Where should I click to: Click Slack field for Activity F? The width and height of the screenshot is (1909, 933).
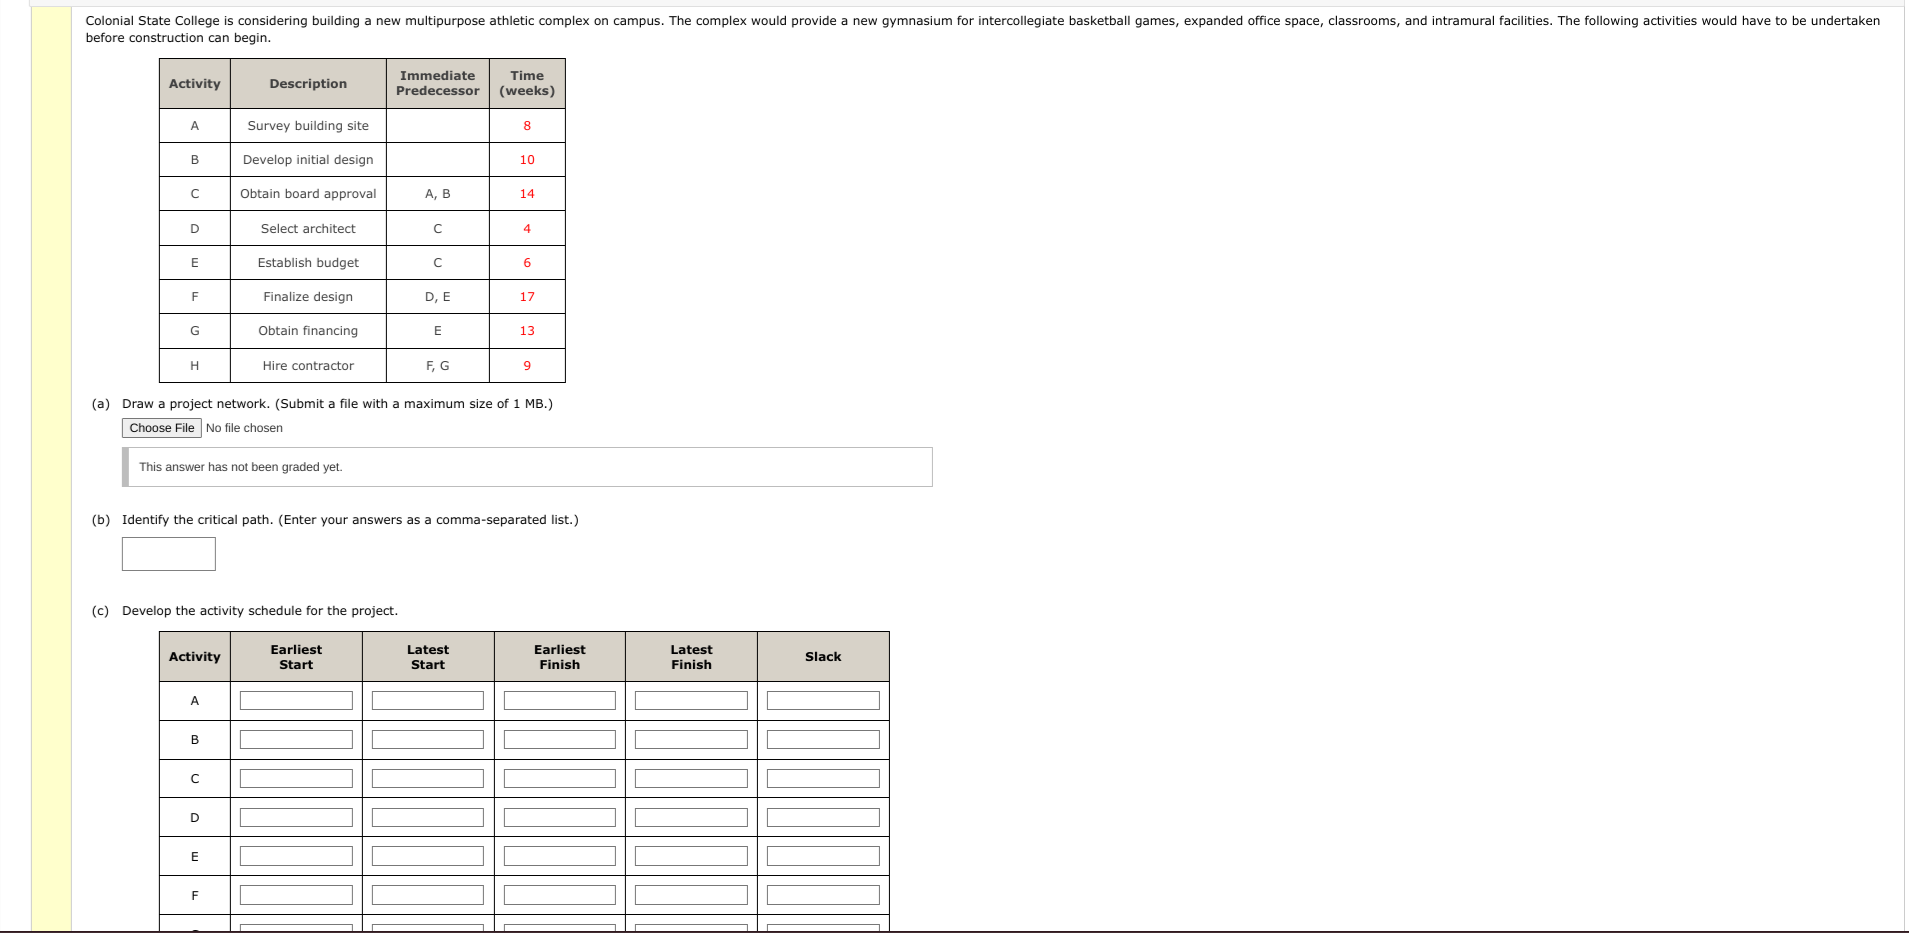(x=822, y=895)
